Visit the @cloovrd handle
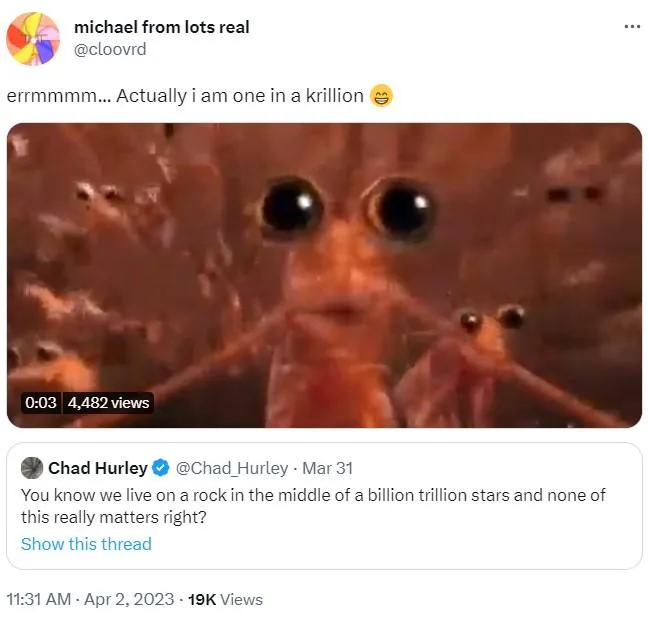The width and height of the screenshot is (649, 621). click(110, 49)
